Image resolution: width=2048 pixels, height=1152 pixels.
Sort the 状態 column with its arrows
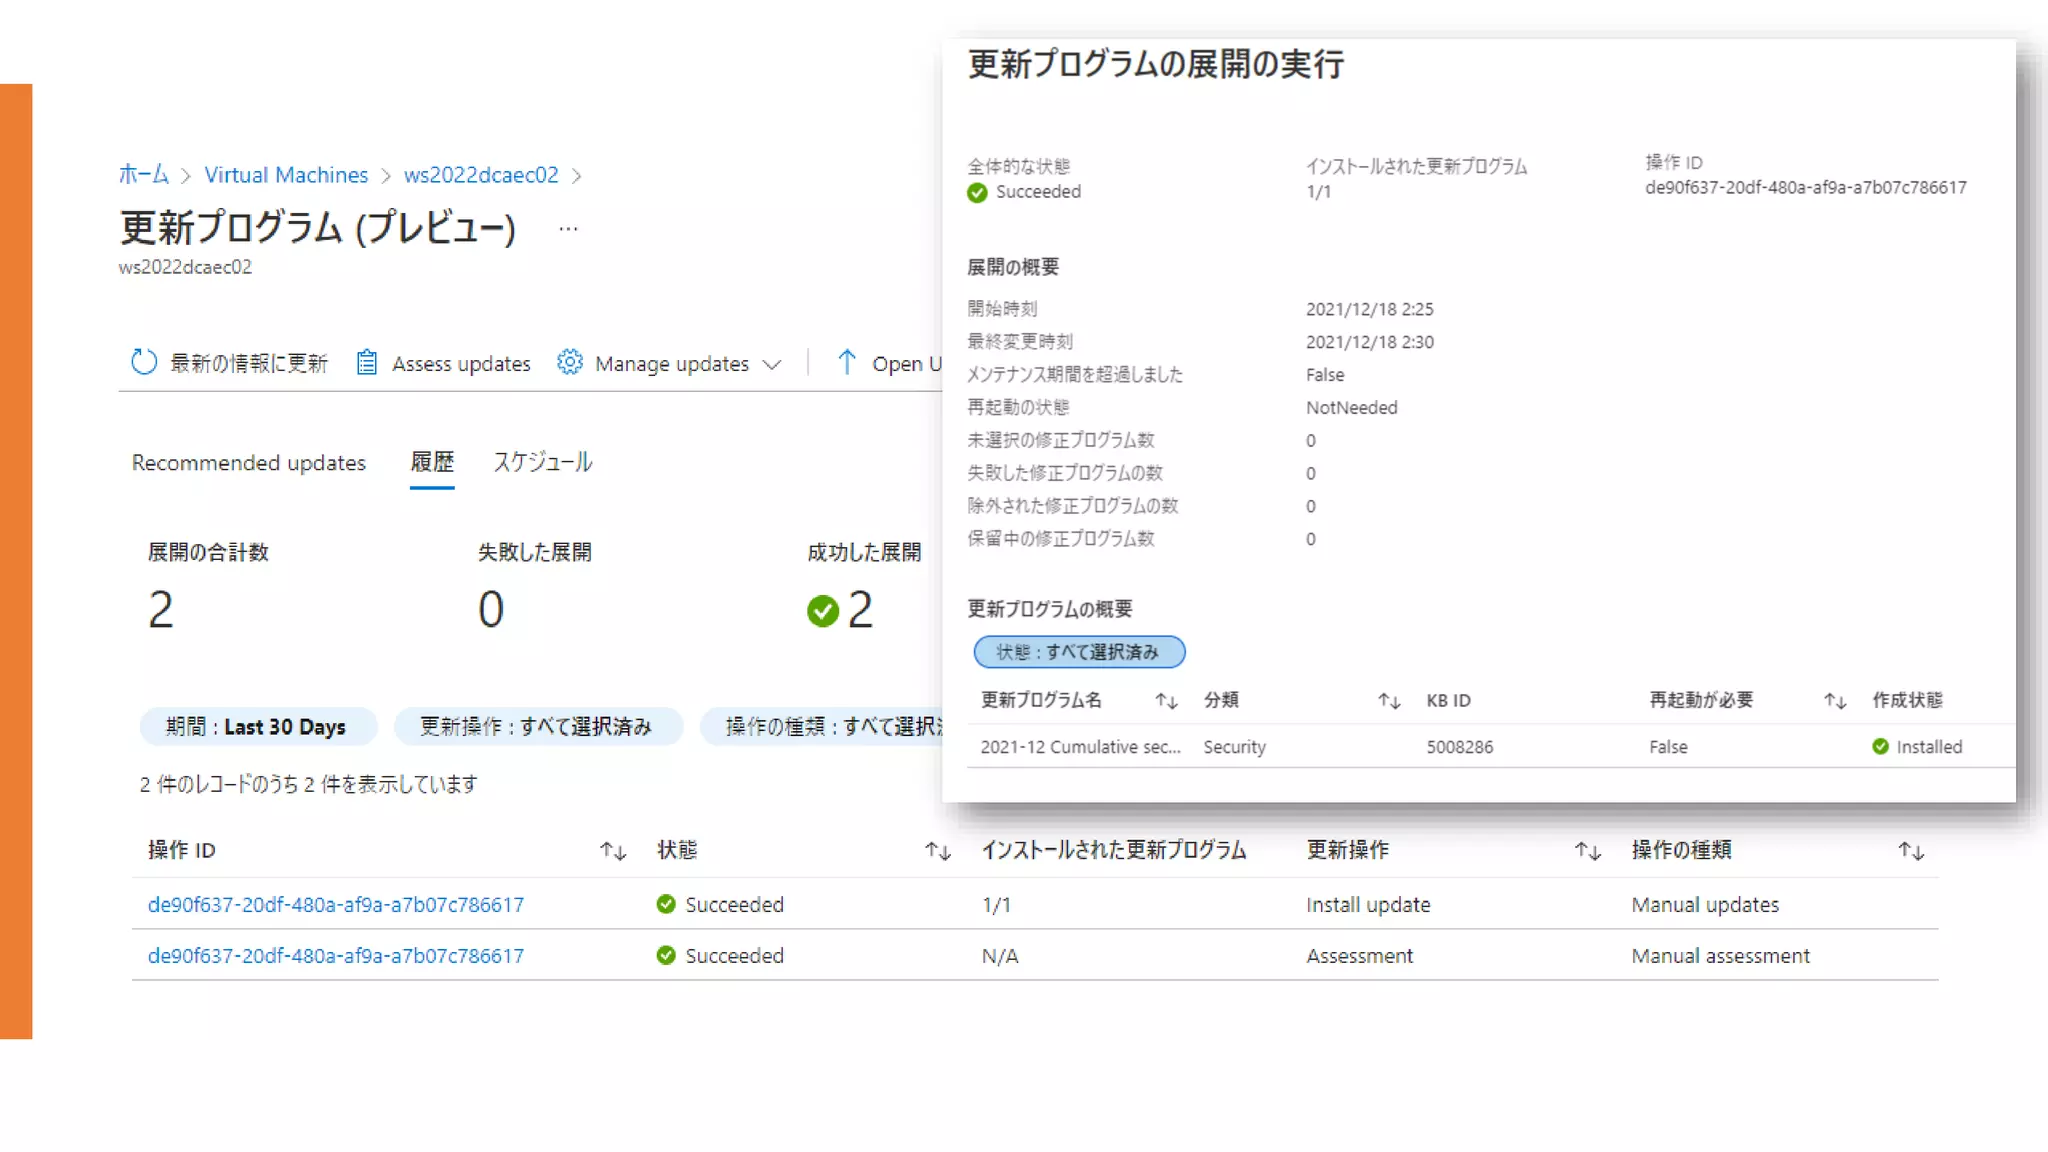click(x=937, y=851)
